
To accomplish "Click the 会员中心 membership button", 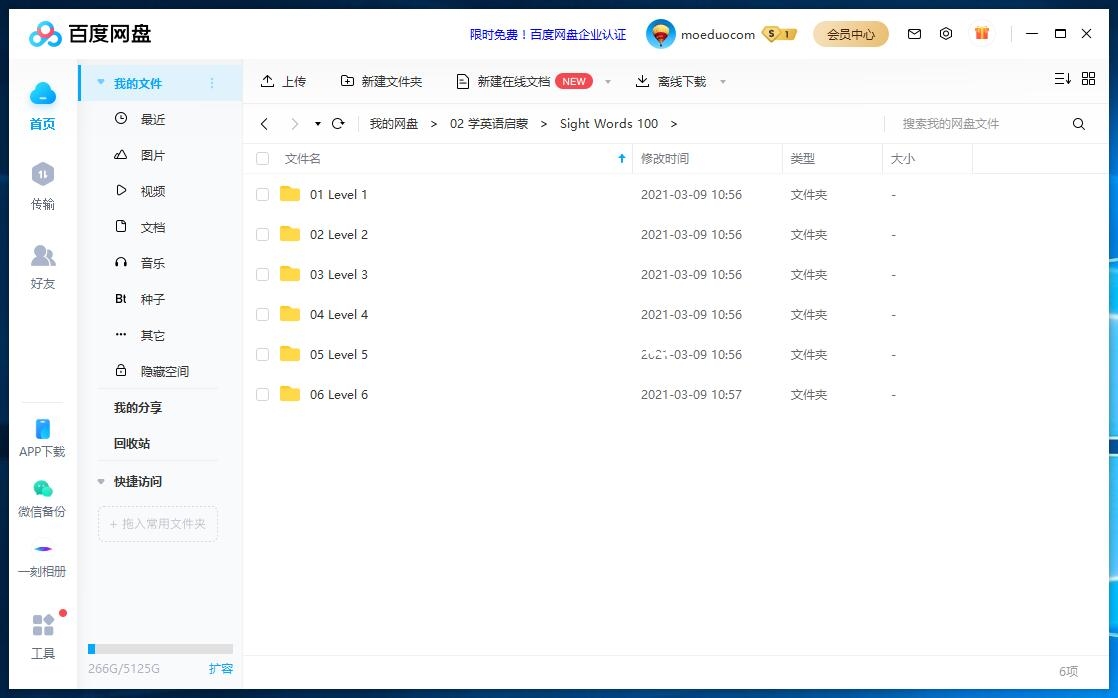I will [851, 33].
